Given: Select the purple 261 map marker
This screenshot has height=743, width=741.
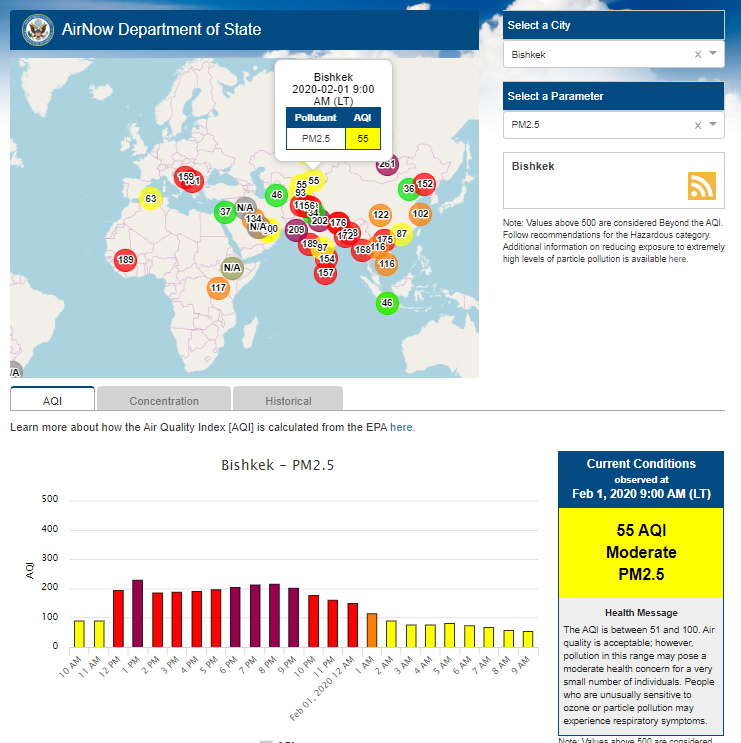Looking at the screenshot, I should (x=388, y=164).
